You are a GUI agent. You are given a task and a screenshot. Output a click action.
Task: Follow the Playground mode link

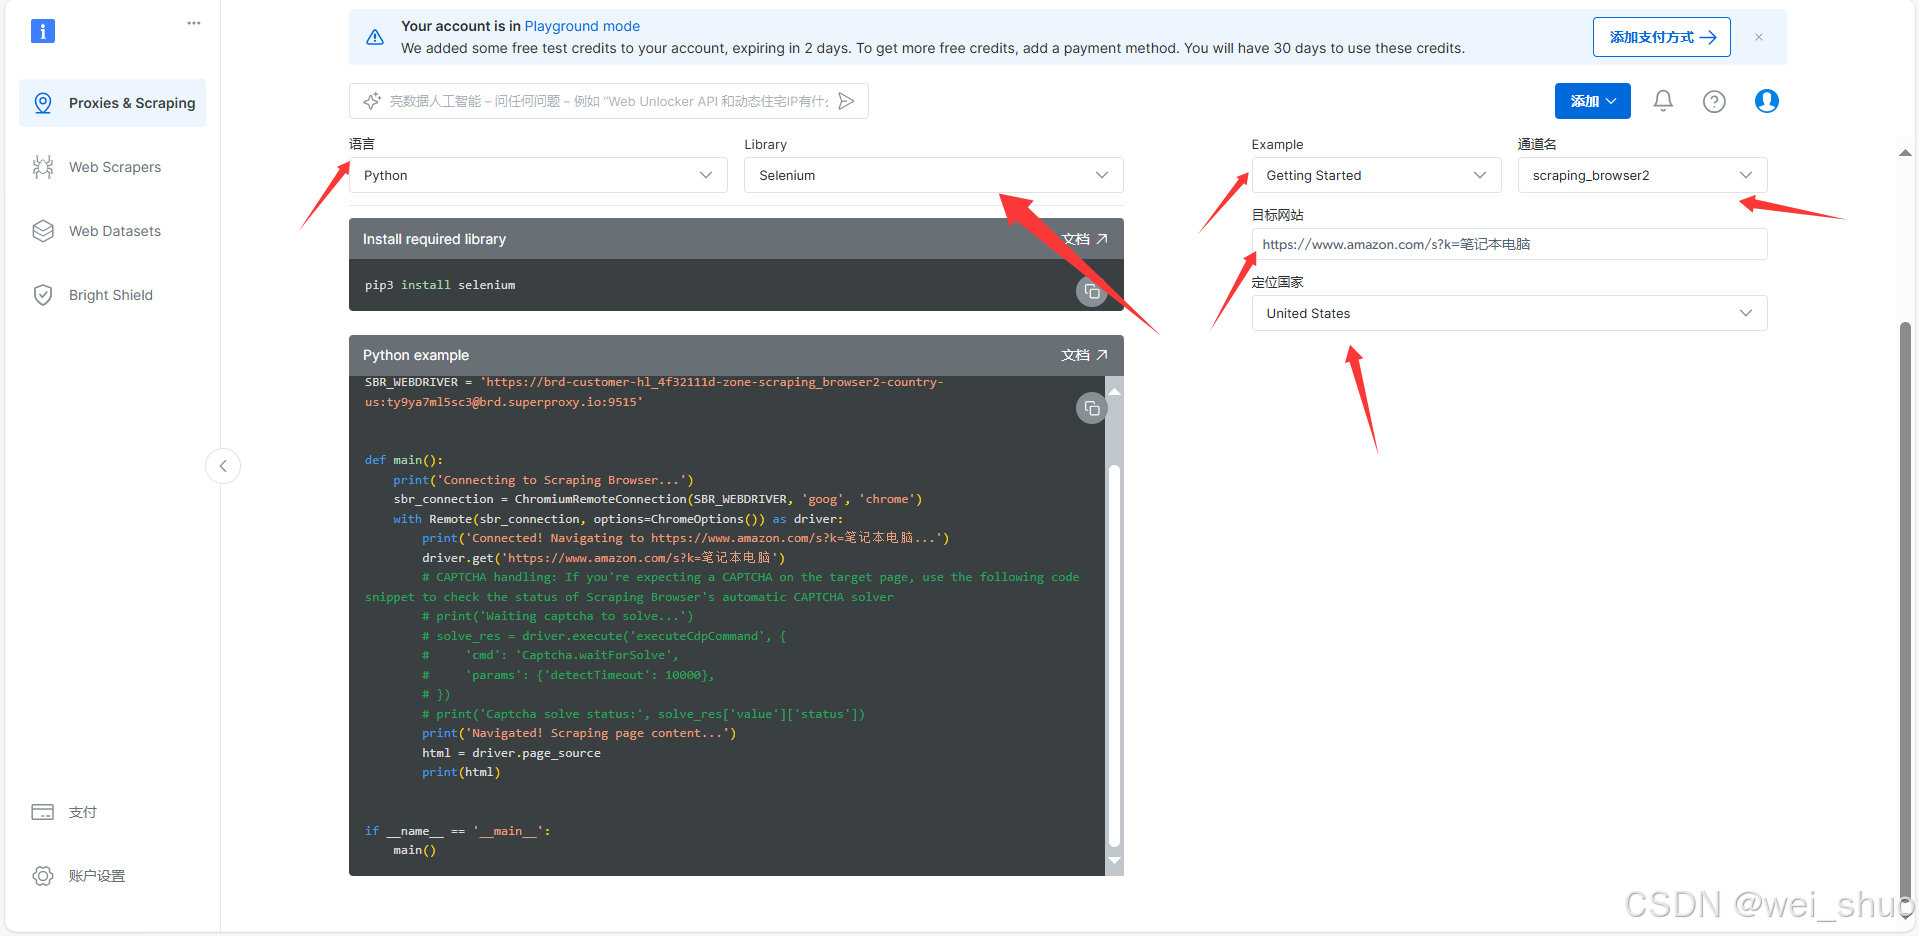click(x=582, y=26)
